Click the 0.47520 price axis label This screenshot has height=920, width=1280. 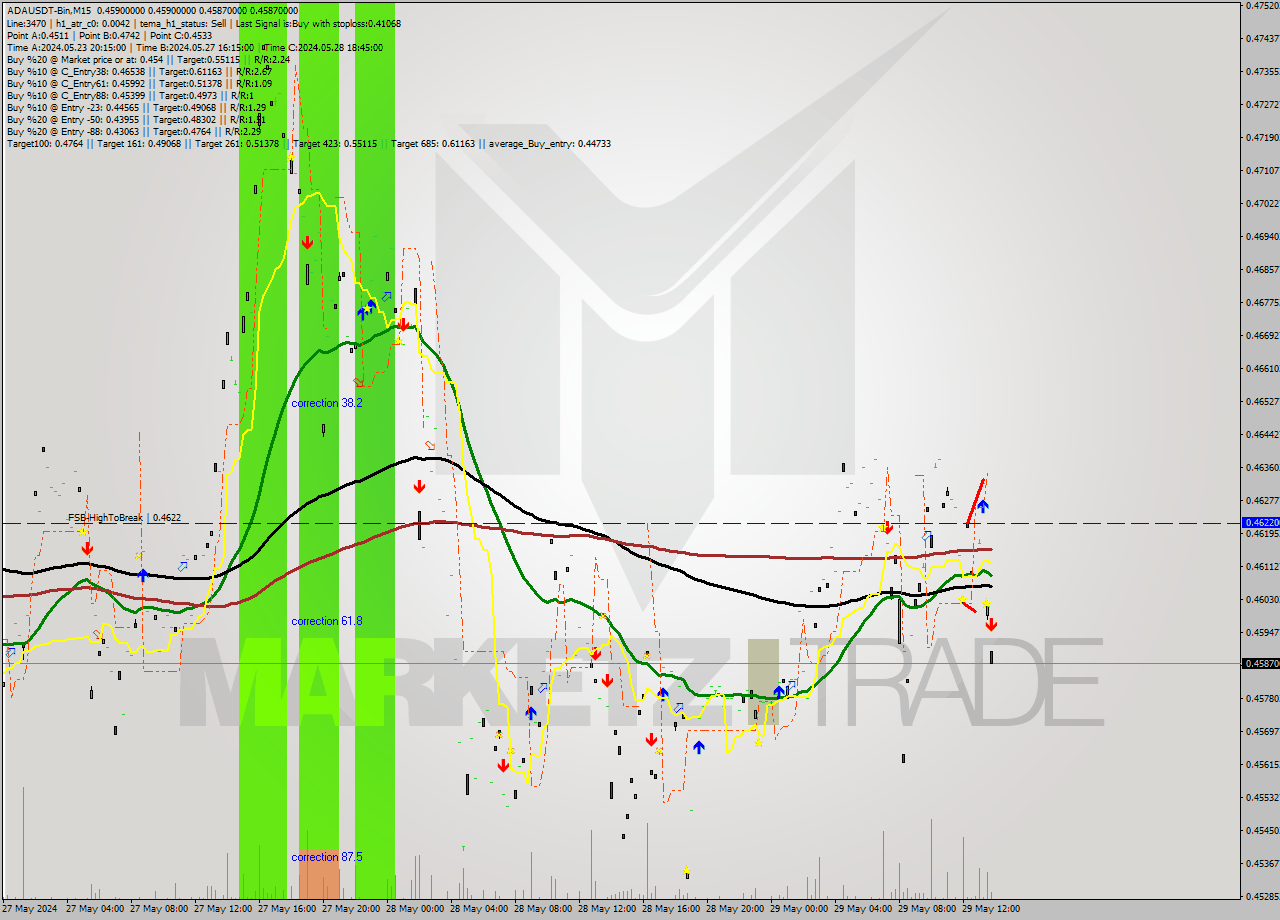[x=1263, y=5]
